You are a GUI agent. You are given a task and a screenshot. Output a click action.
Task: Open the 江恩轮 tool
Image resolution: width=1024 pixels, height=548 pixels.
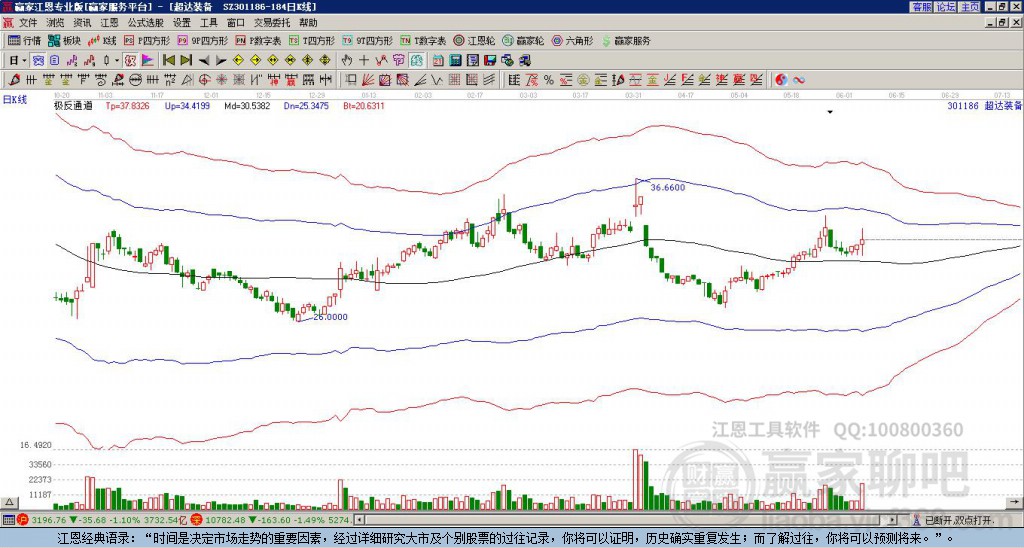click(x=474, y=40)
